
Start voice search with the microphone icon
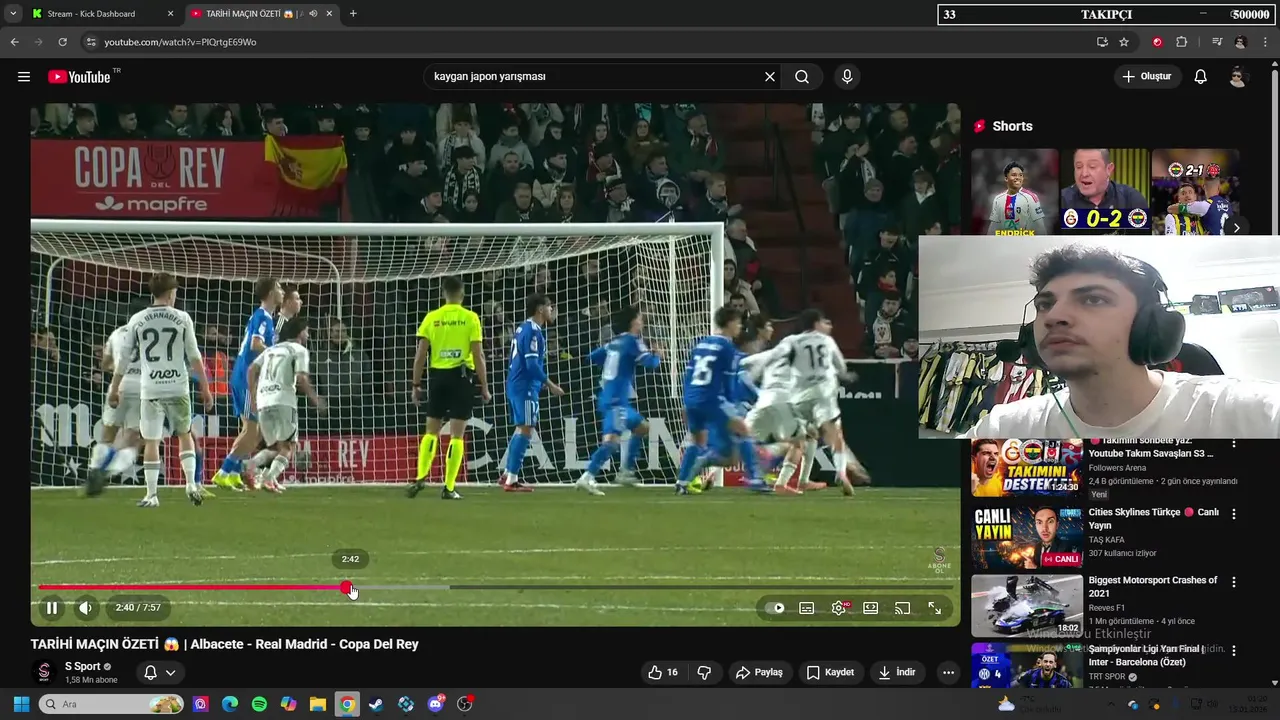[847, 77]
